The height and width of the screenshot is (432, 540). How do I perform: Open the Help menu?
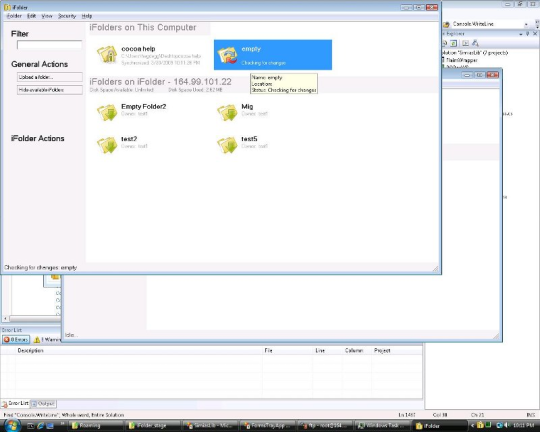pyautogui.click(x=87, y=16)
